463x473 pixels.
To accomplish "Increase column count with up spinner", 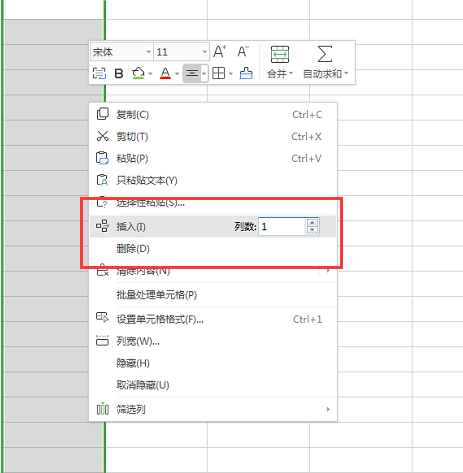I will click(312, 223).
